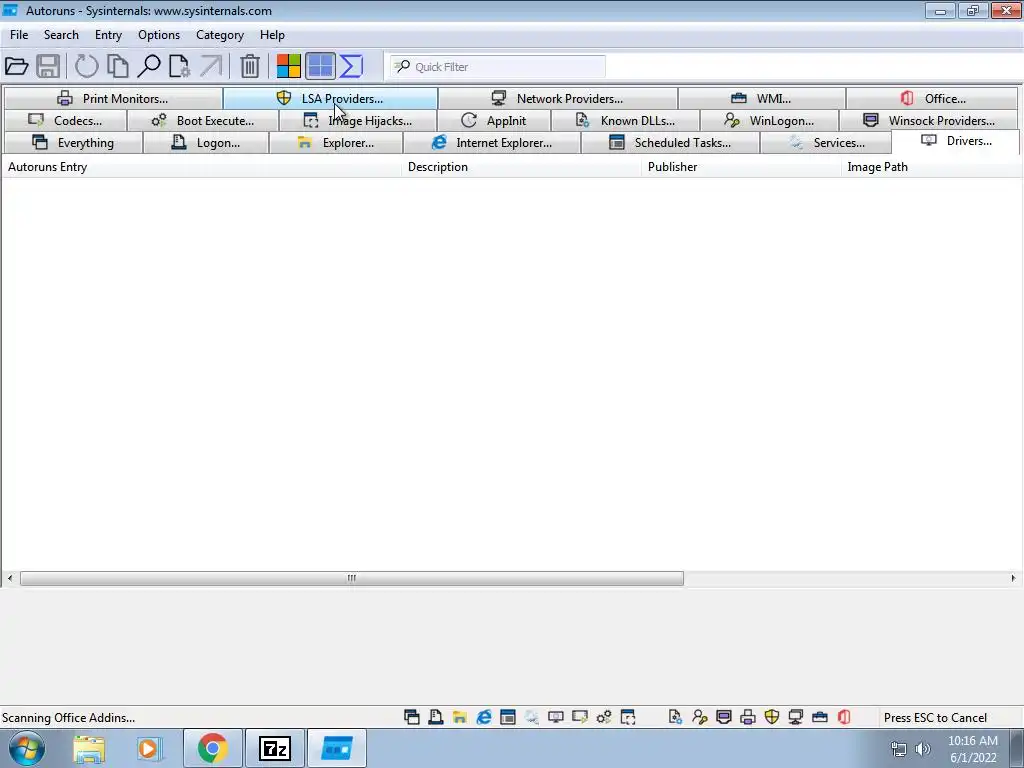Open the Help menu
Image resolution: width=1024 pixels, height=768 pixels.
click(x=272, y=35)
